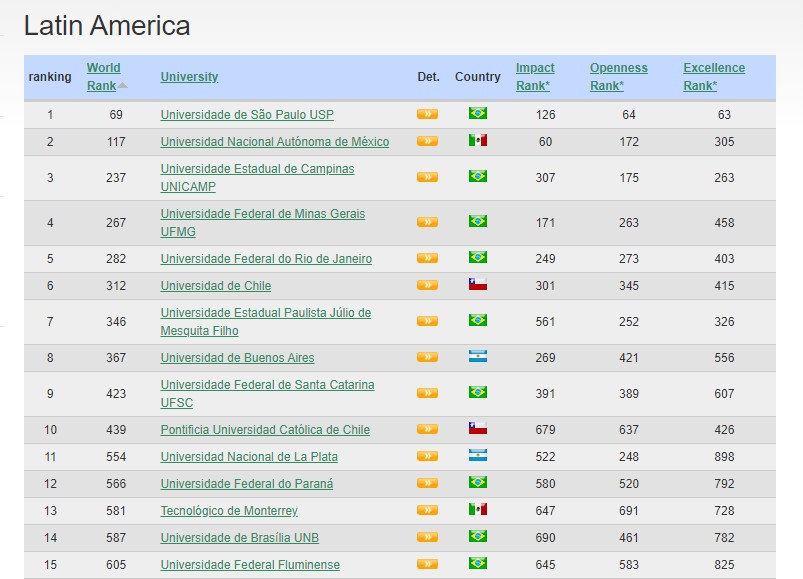
Task: Open details icon for Tecnológico de Monterrey
Action: (x=427, y=510)
